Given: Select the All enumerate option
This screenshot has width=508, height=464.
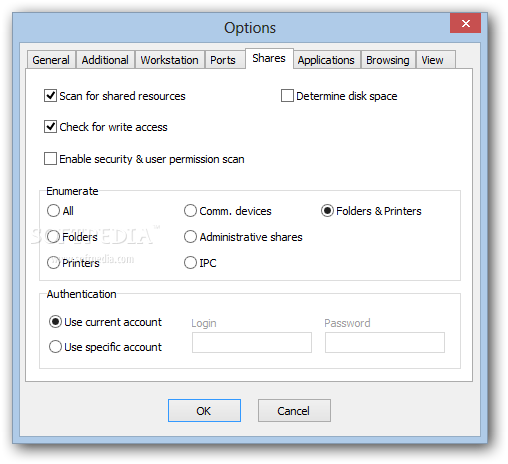Looking at the screenshot, I should tap(53, 211).
